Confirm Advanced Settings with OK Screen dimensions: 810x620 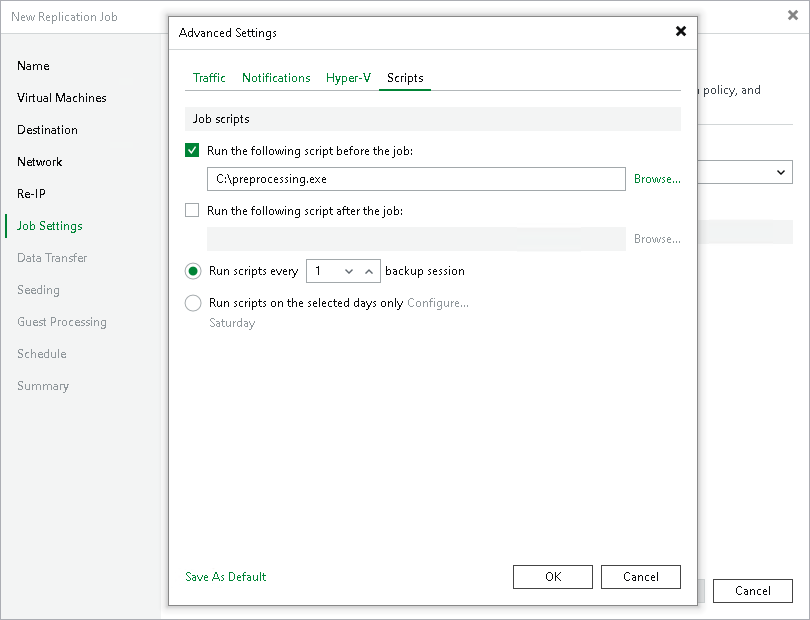pos(553,577)
